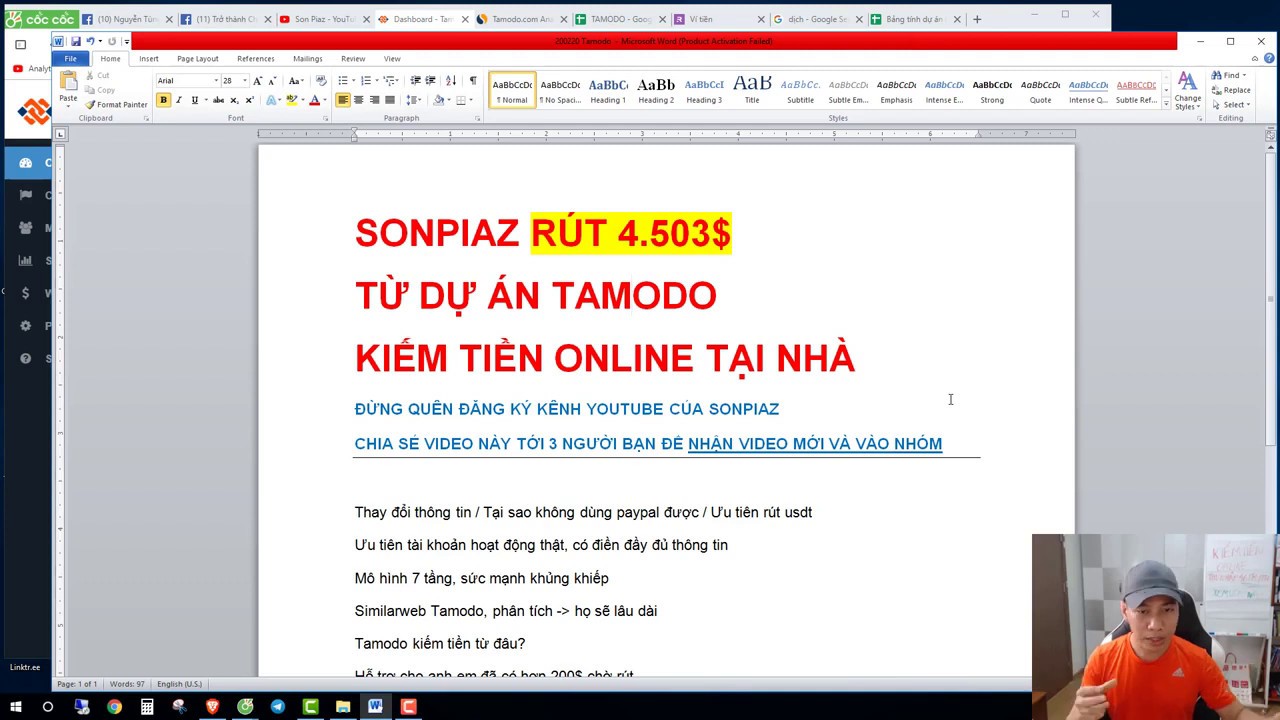Click Clear Formatting icon
1280x720 pixels.
(x=321, y=80)
